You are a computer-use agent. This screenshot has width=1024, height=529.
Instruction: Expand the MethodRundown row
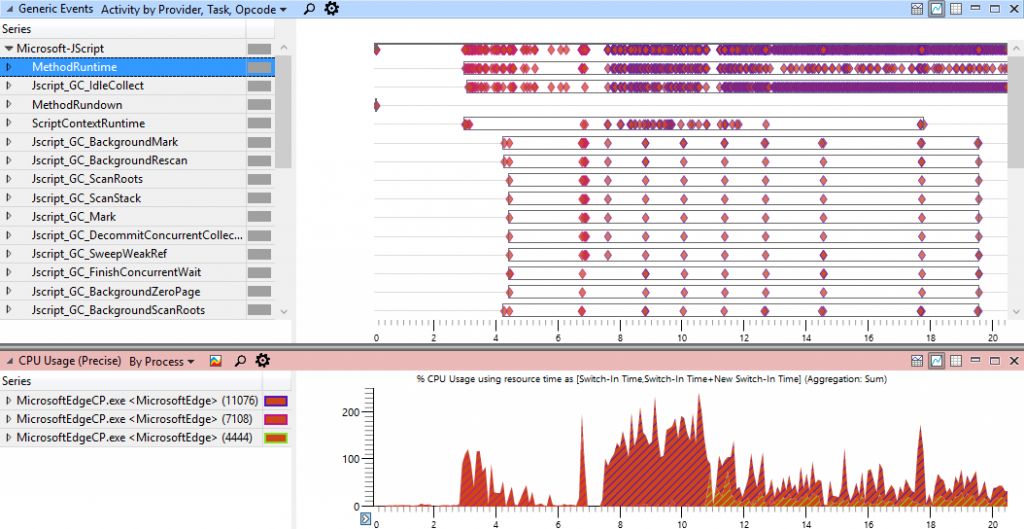tap(8, 104)
